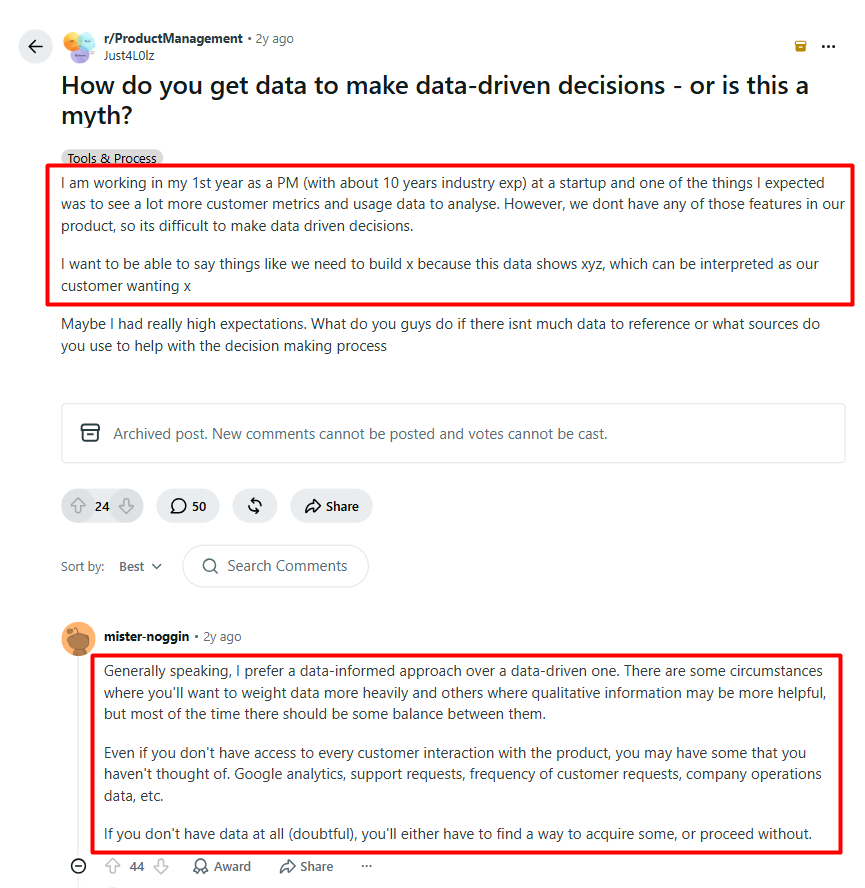Open mister-noggin's avatar
Viewport: 865px width, 888px height.
click(78, 638)
